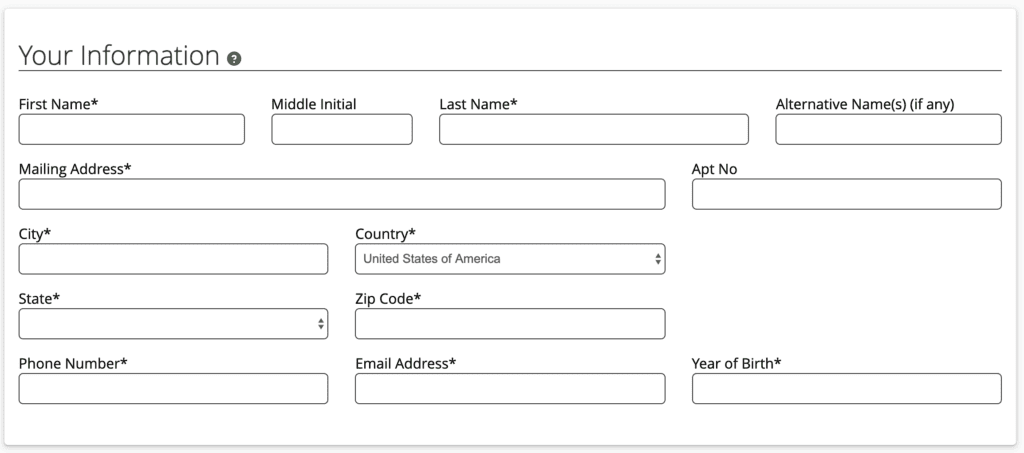Select the Year of Birth field
Image resolution: width=1024 pixels, height=453 pixels.
(x=846, y=389)
